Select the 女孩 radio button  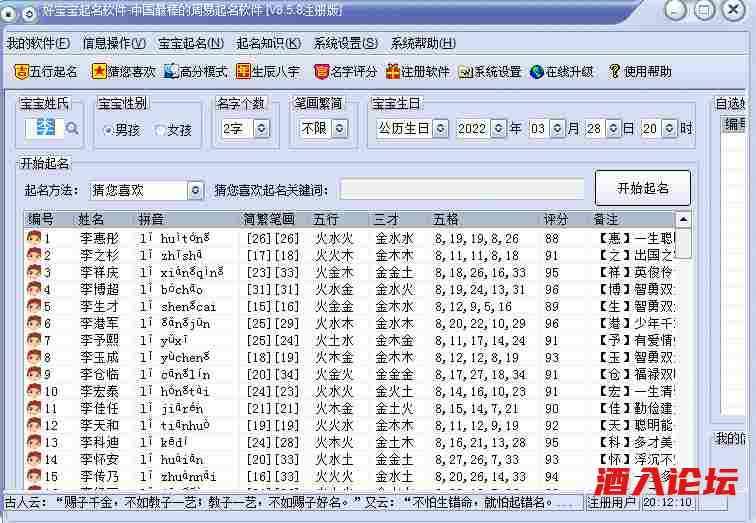160,130
